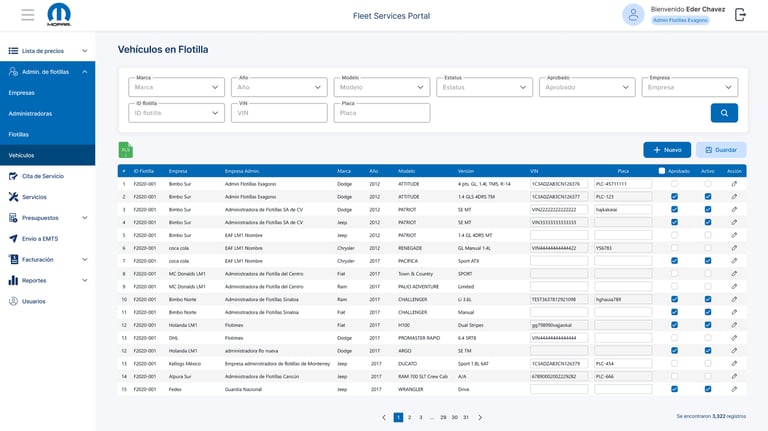768x431 pixels.
Task: Edit the H100 row pencil icon
Action: tap(734, 325)
